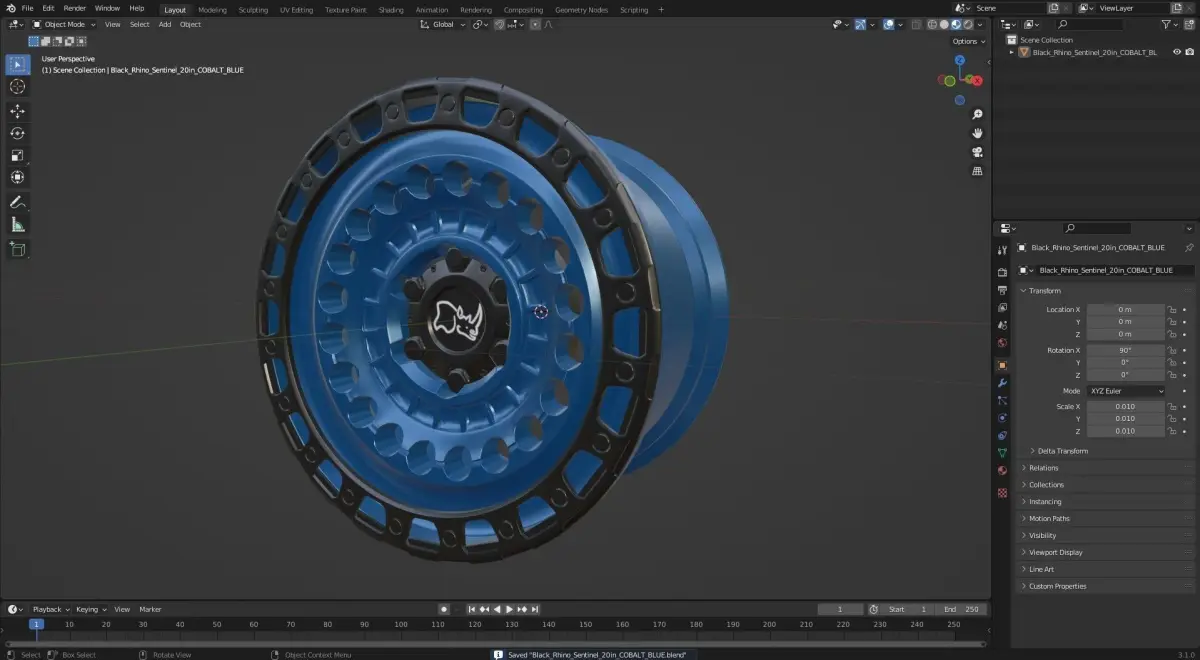Open rotation Mode XYZ Euler dropdown
This screenshot has height=660, width=1200.
pyautogui.click(x=1126, y=391)
